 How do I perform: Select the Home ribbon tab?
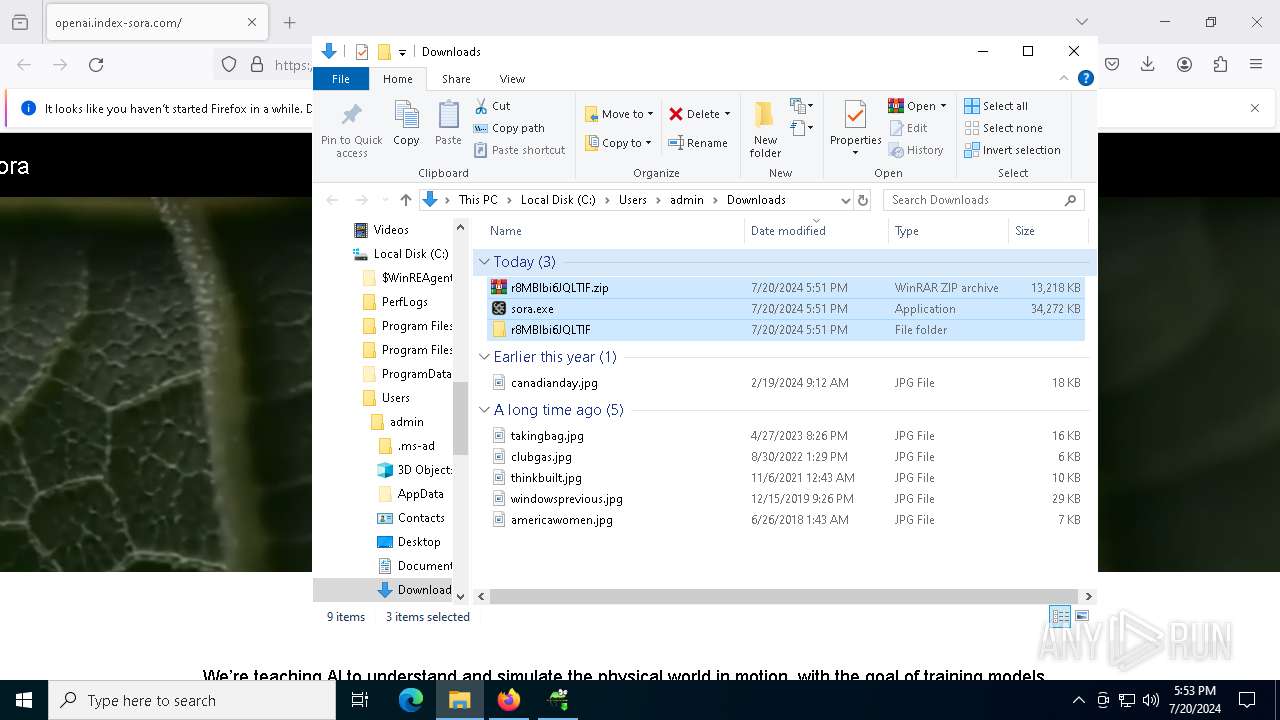tap(397, 79)
